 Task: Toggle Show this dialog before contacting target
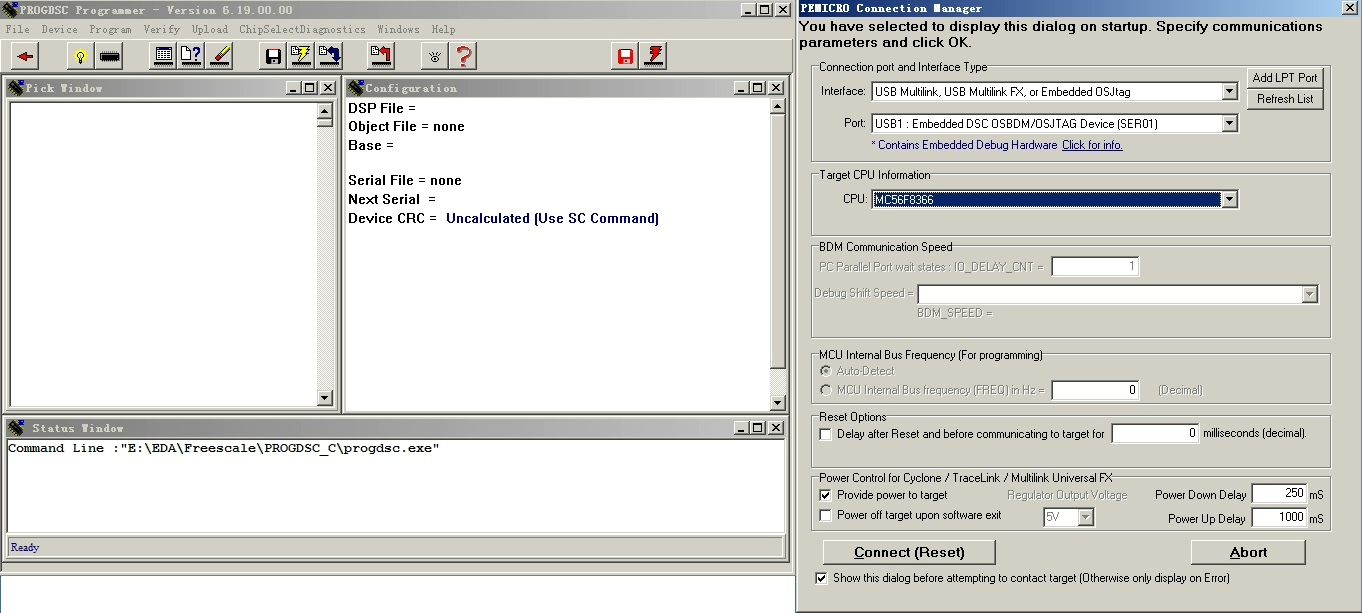[822, 578]
